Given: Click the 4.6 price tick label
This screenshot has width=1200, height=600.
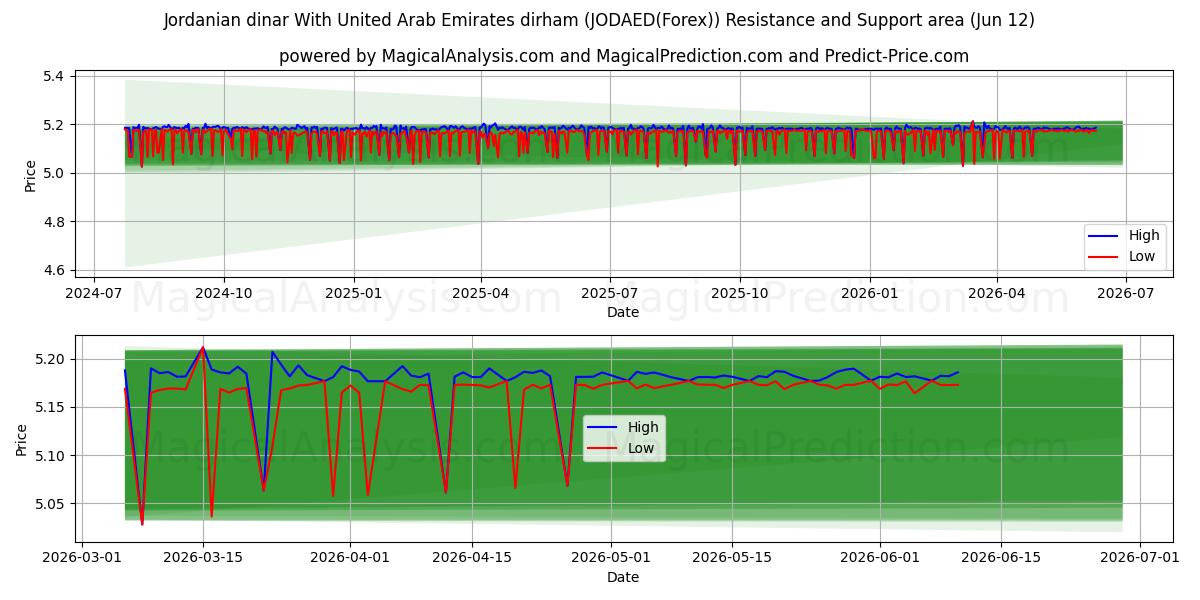Looking at the screenshot, I should click(54, 270).
